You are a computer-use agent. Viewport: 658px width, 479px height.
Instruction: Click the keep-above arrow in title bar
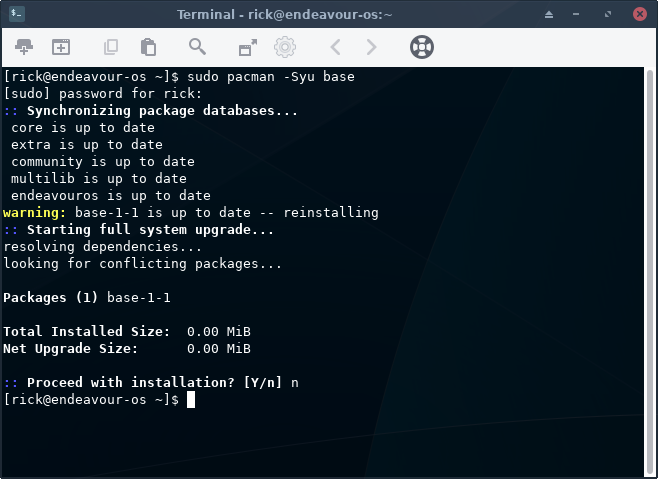point(549,15)
